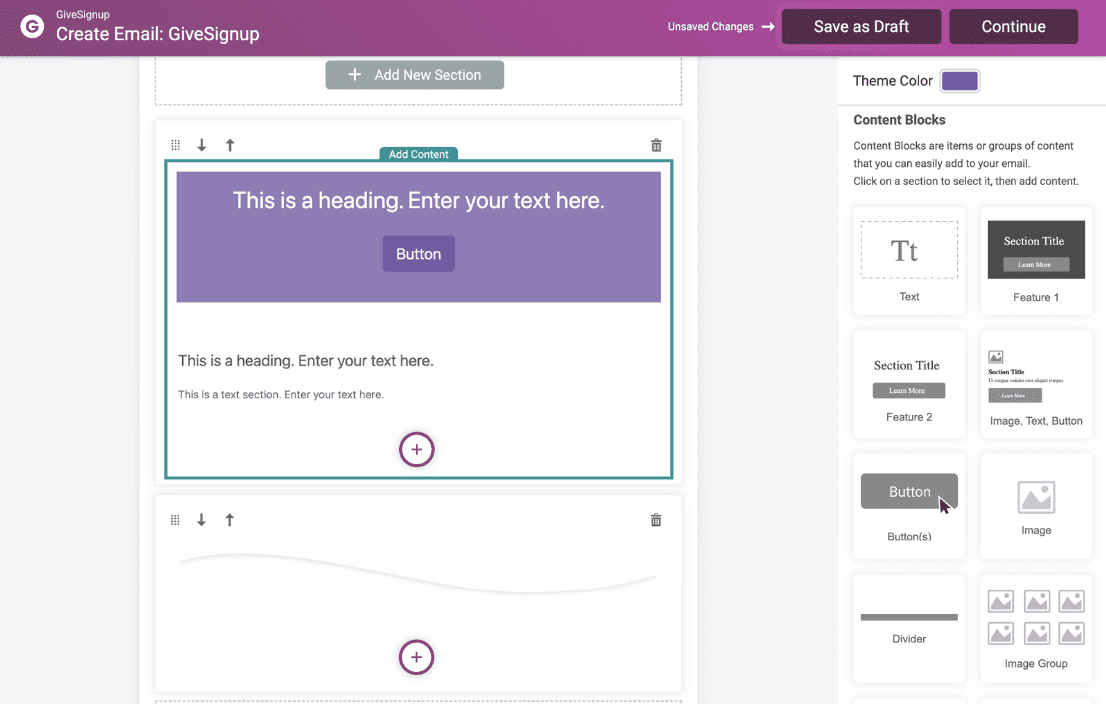Image resolution: width=1106 pixels, height=704 pixels.
Task: Click the drag handle of the heading section
Action: (x=176, y=145)
